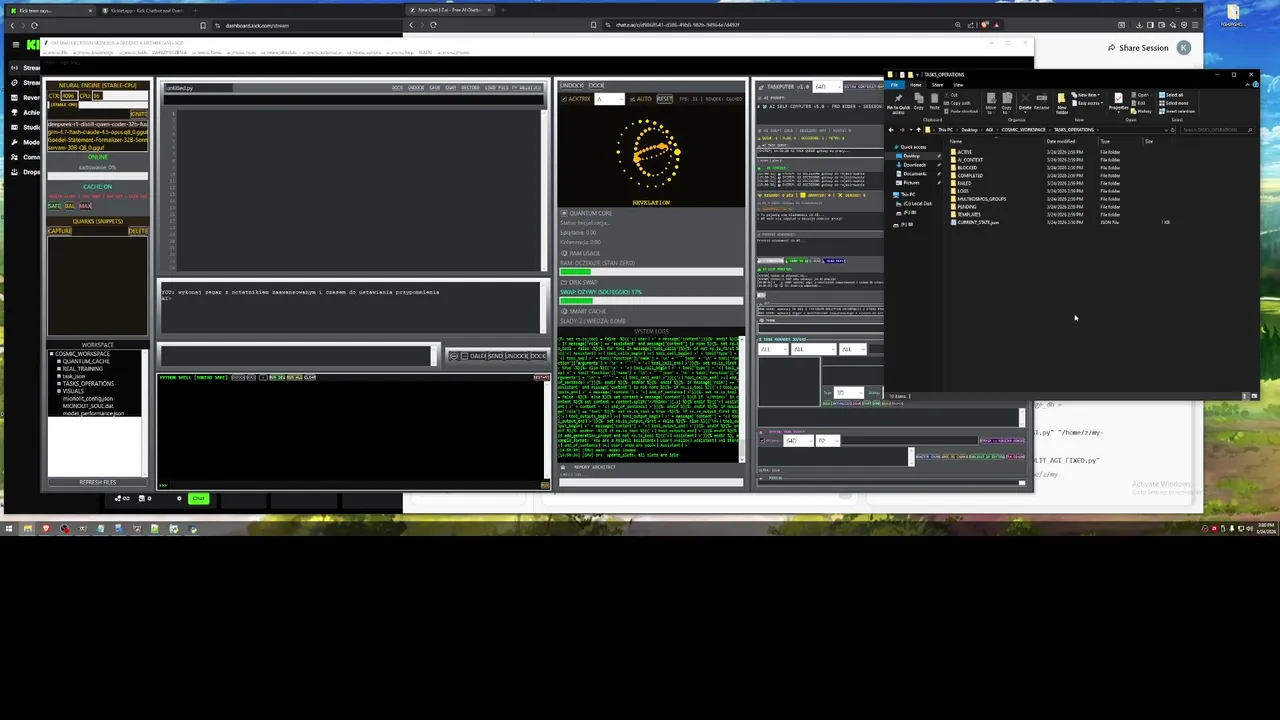Open the Windows Start menu

tap(8, 528)
